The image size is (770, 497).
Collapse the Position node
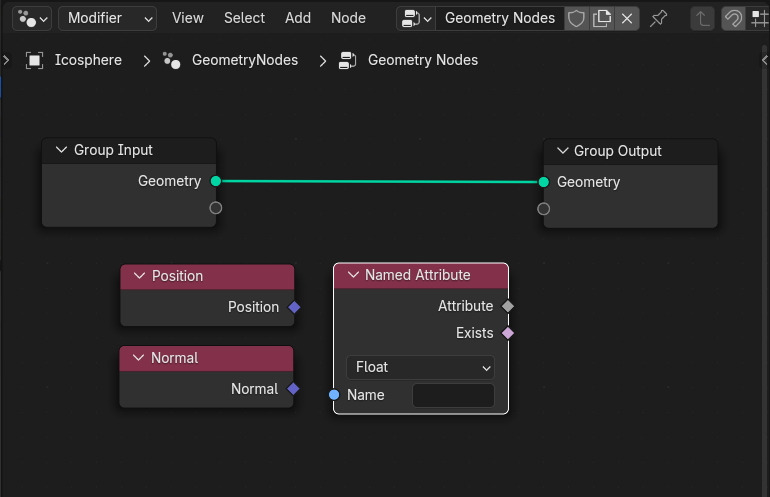tap(139, 276)
